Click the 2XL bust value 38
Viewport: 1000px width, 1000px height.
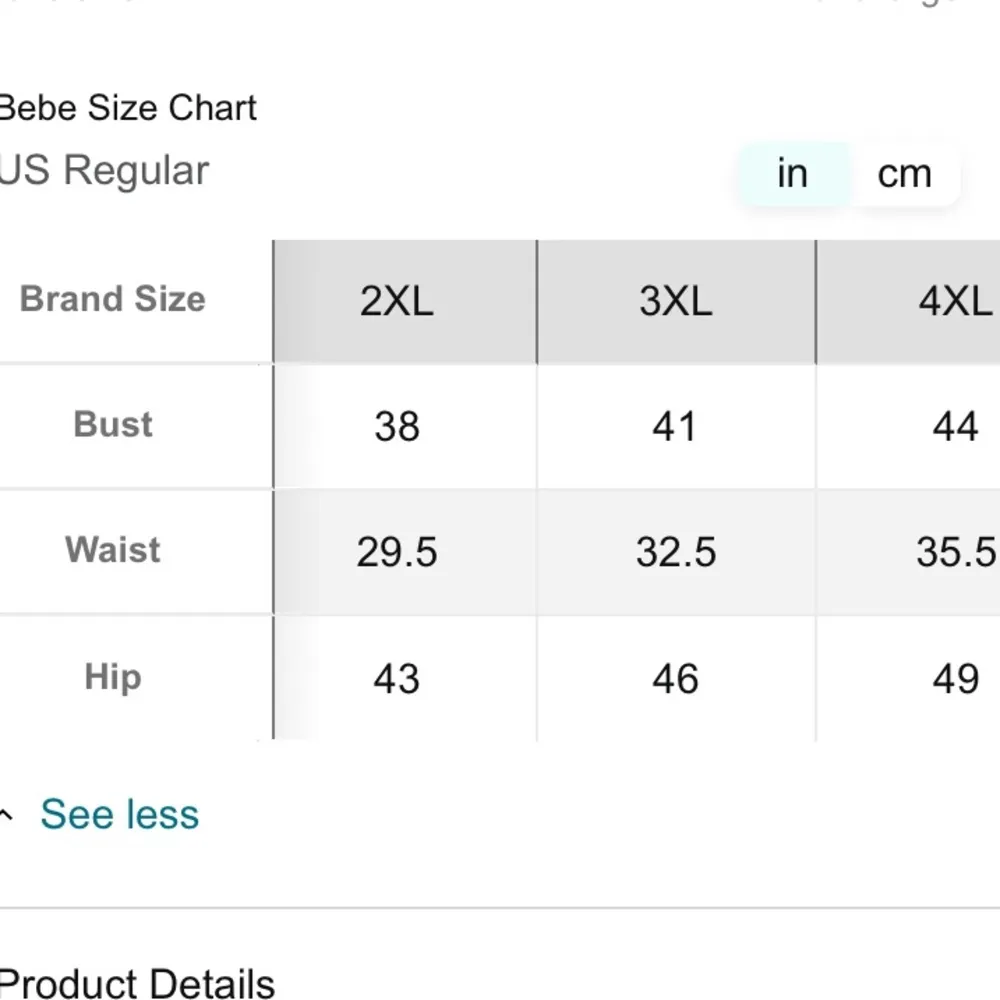[x=397, y=427]
